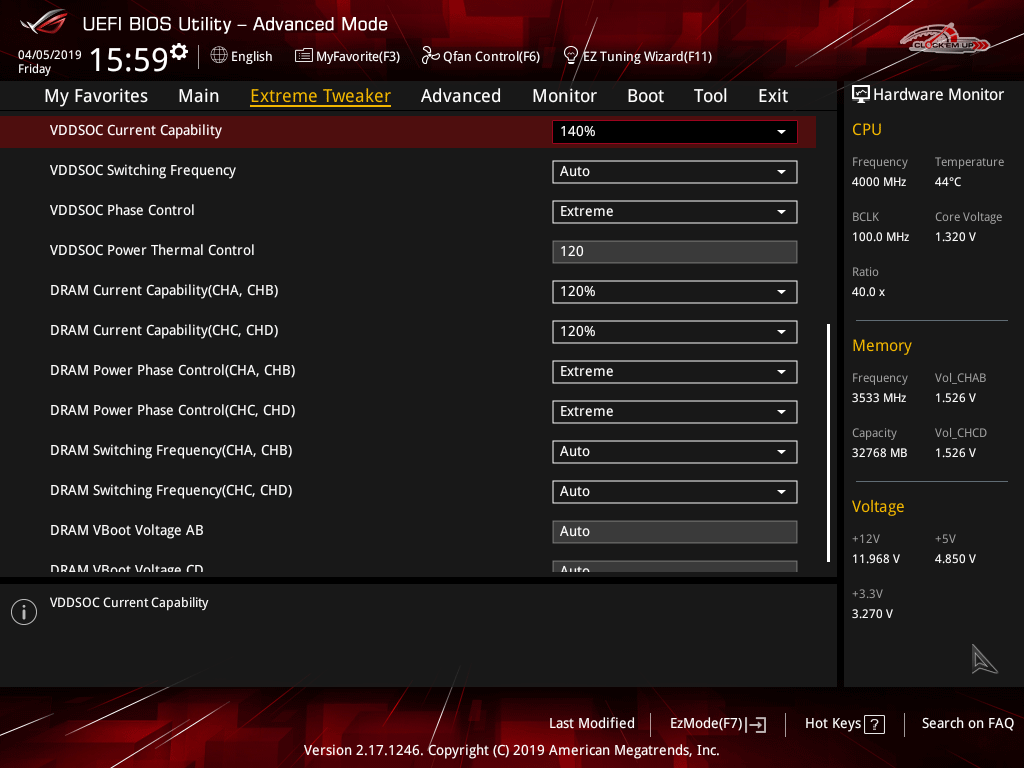The height and width of the screenshot is (768, 1024).
Task: Click the EzMode(F7) switch icon
Action: [x=757, y=724]
